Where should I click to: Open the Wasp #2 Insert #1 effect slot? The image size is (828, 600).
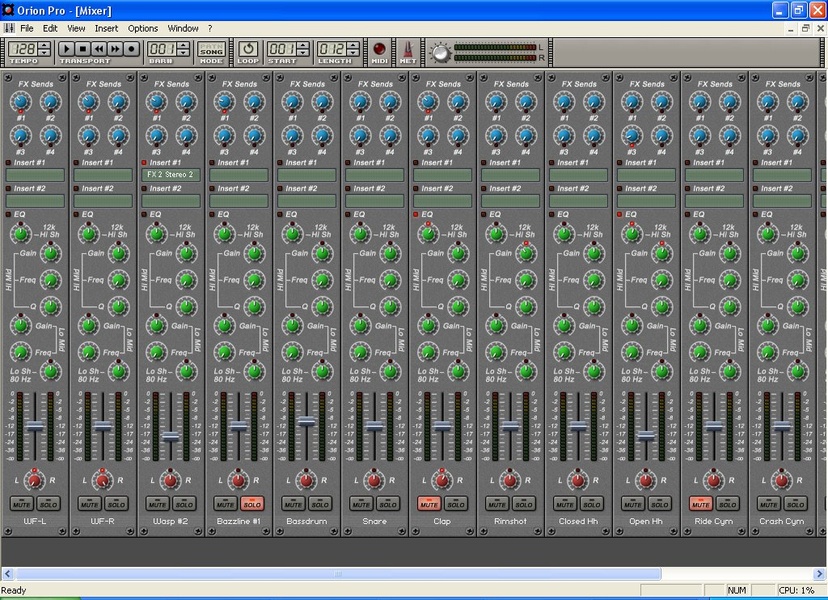[171, 175]
